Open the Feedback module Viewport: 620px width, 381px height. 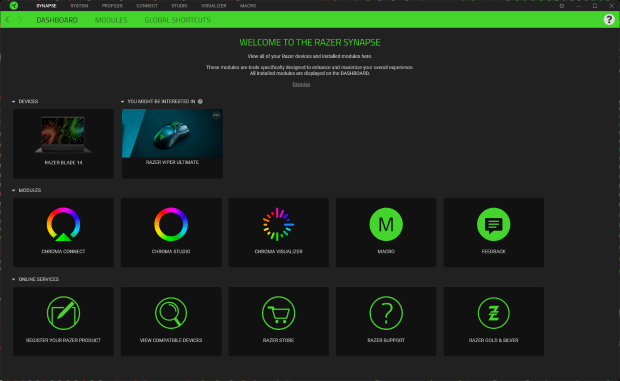(x=493, y=232)
